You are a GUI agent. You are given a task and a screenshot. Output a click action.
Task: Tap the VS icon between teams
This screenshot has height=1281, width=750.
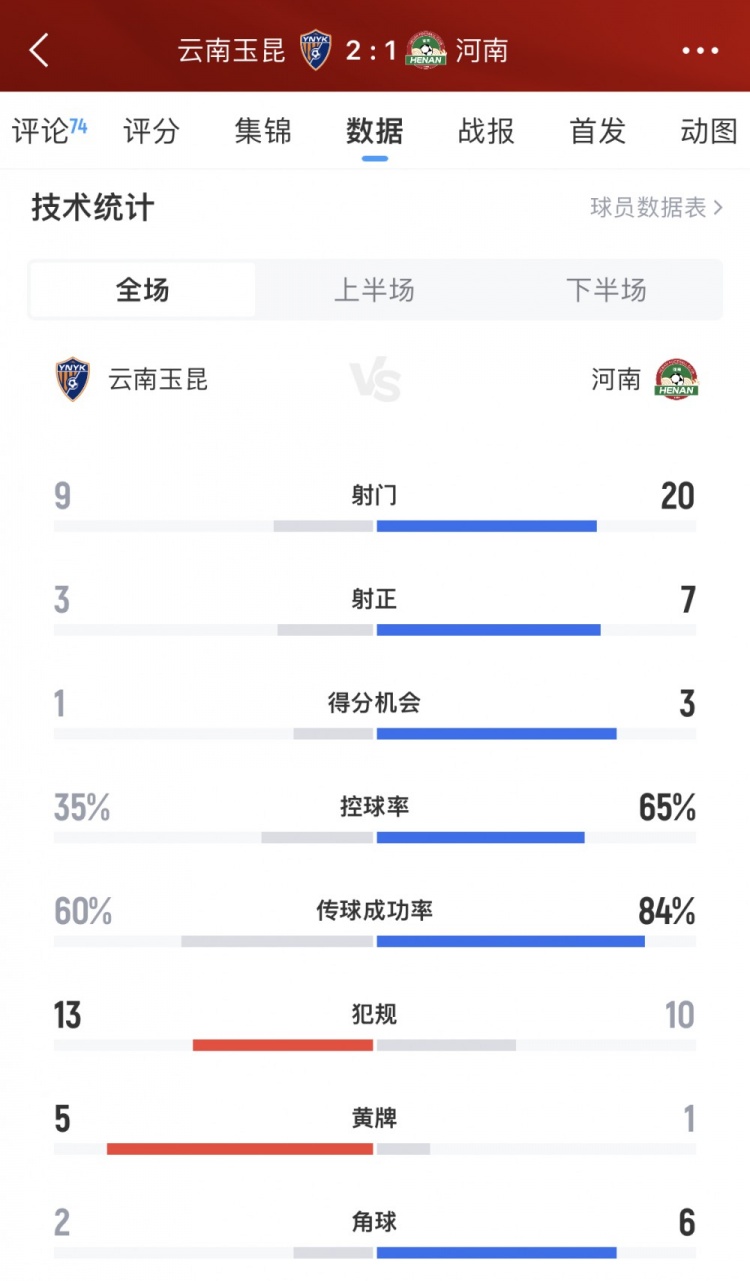coord(375,381)
